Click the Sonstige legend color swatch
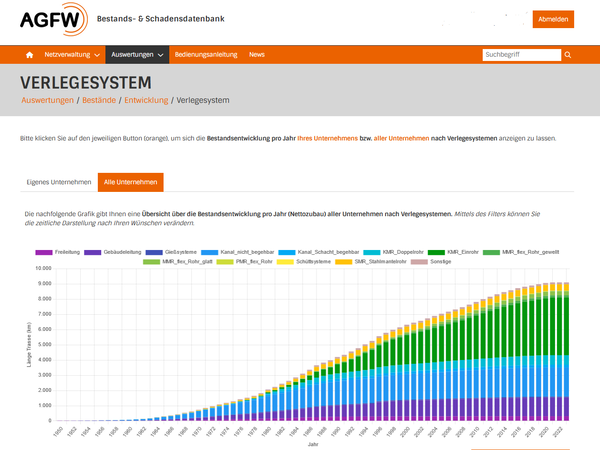 (x=419, y=262)
